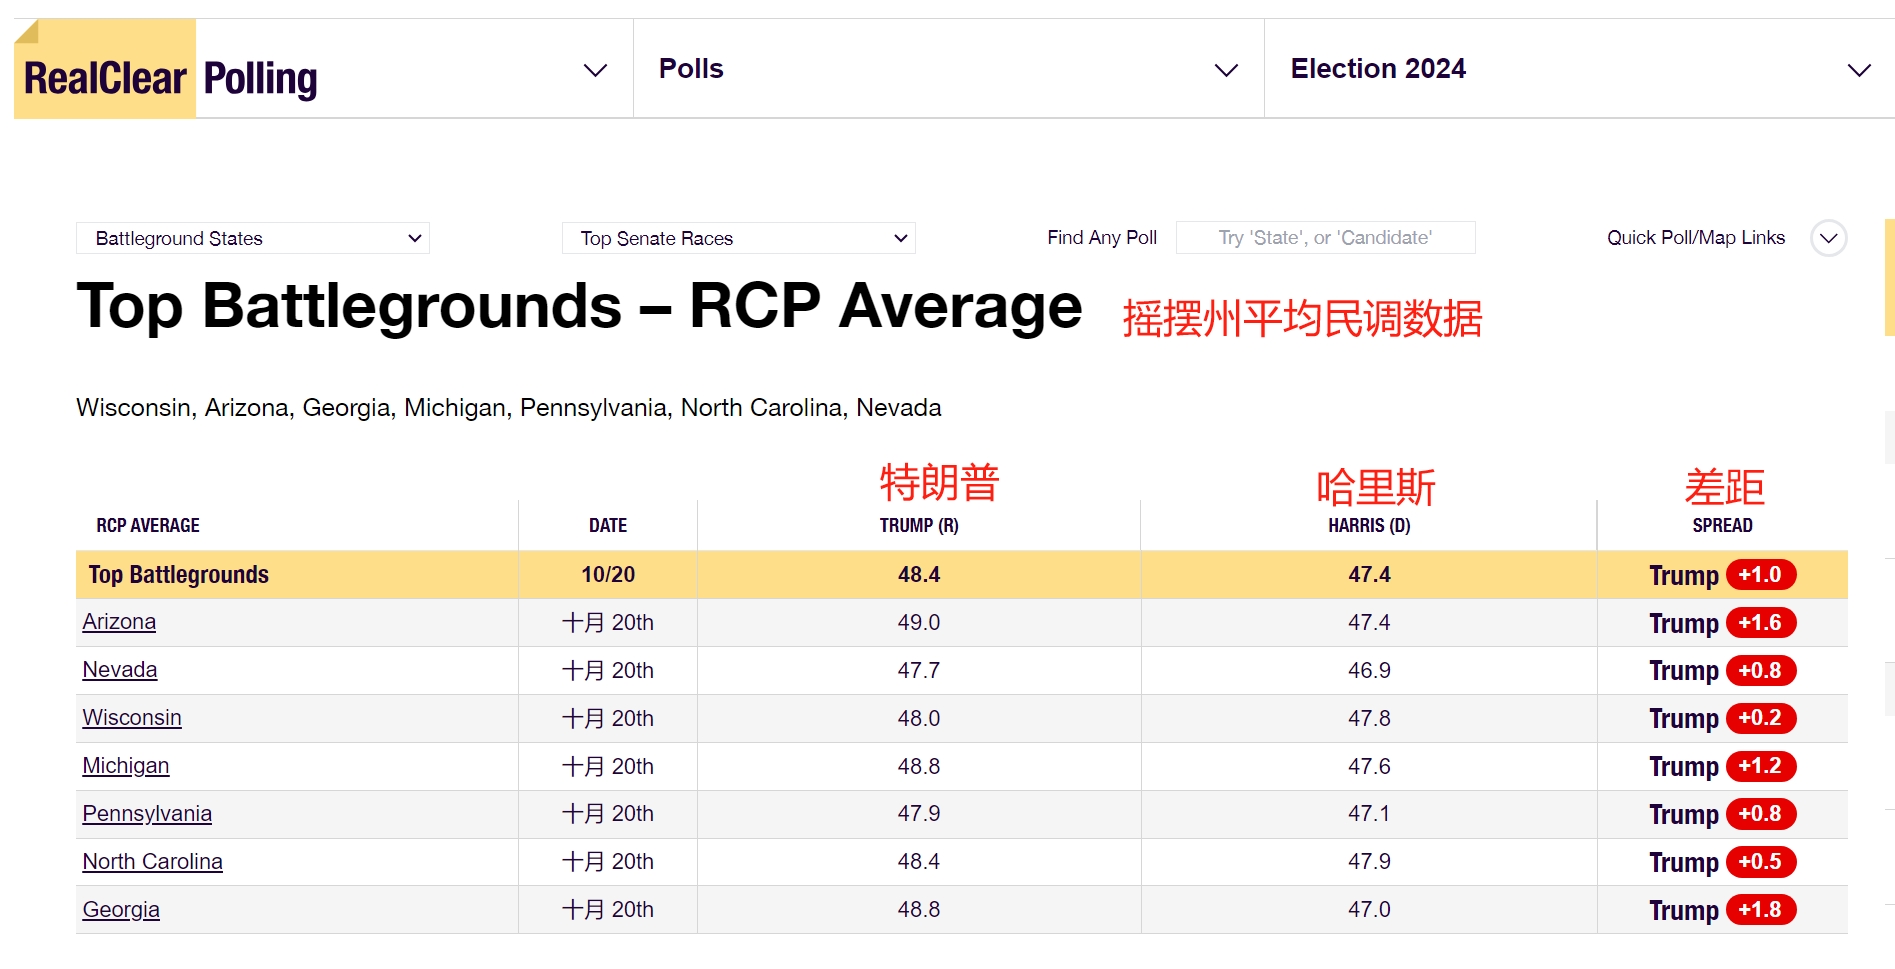Select North Carolina Harris value 47.9
1895x969 pixels.
click(x=1369, y=862)
